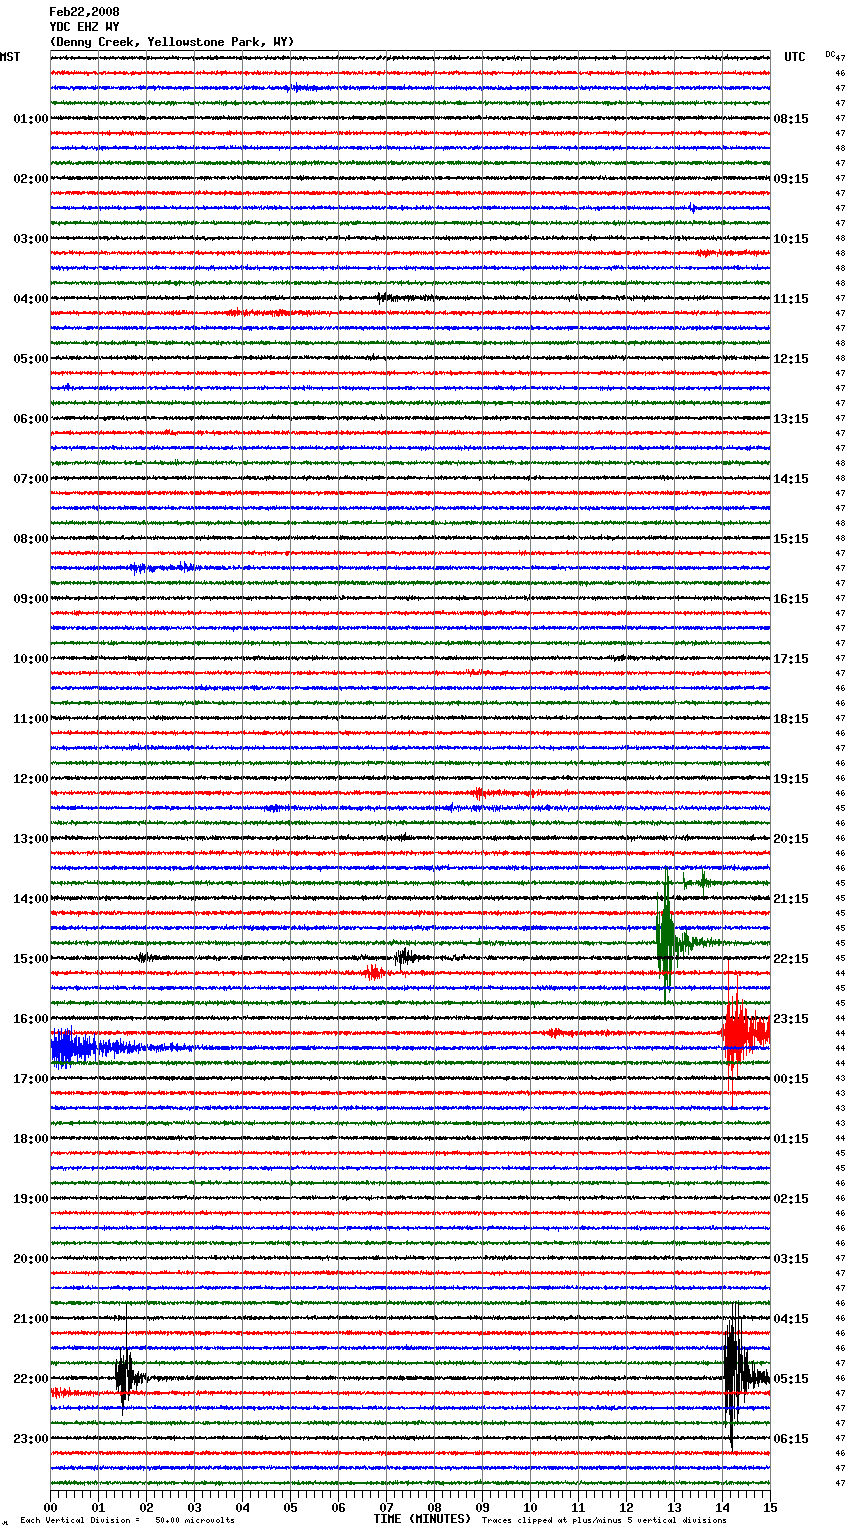Click the 23:15 UTC time label
The height and width of the screenshot is (1534, 850).
[x=791, y=1019]
